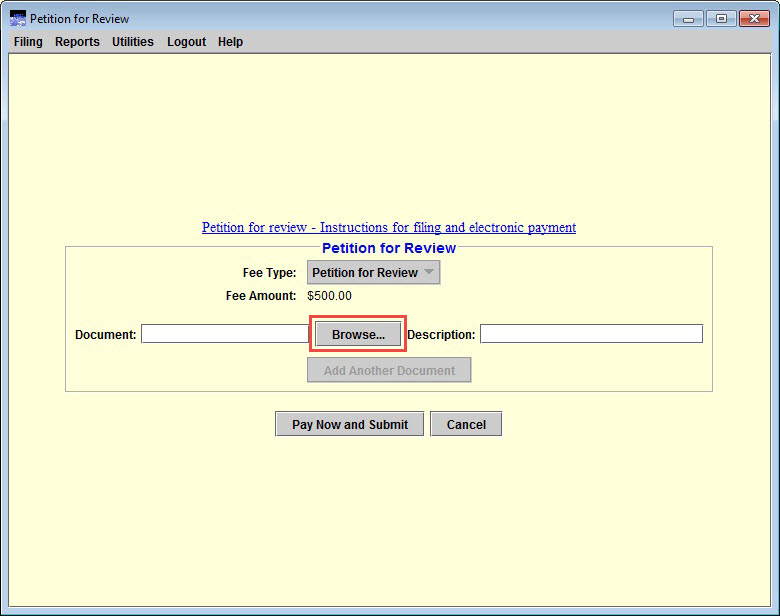780x616 pixels.
Task: Cancel the petition filing
Action: [x=466, y=424]
